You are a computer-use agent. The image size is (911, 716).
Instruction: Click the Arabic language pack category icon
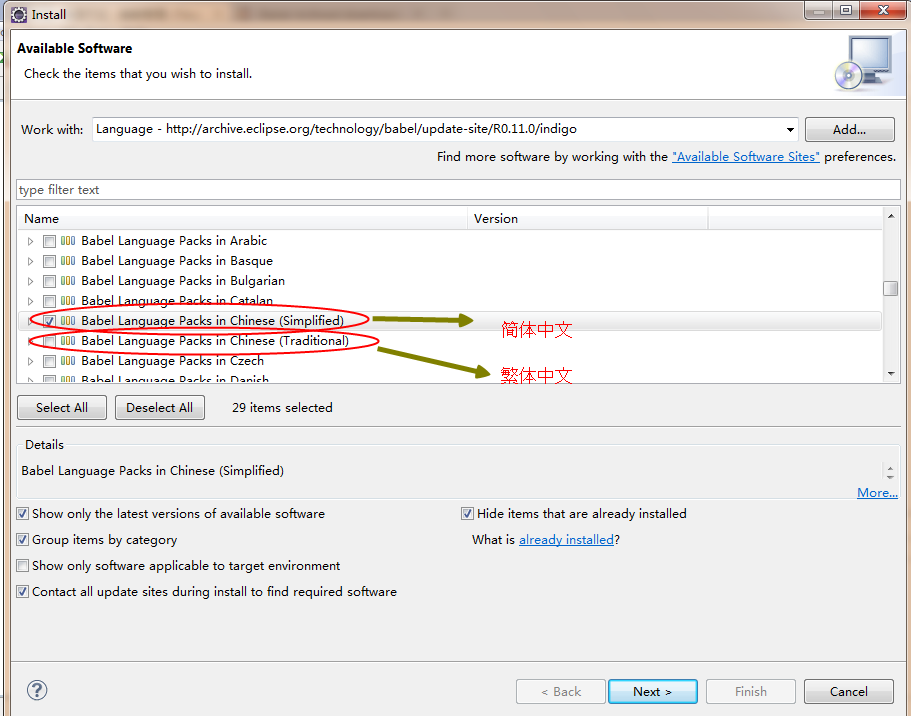[68, 241]
